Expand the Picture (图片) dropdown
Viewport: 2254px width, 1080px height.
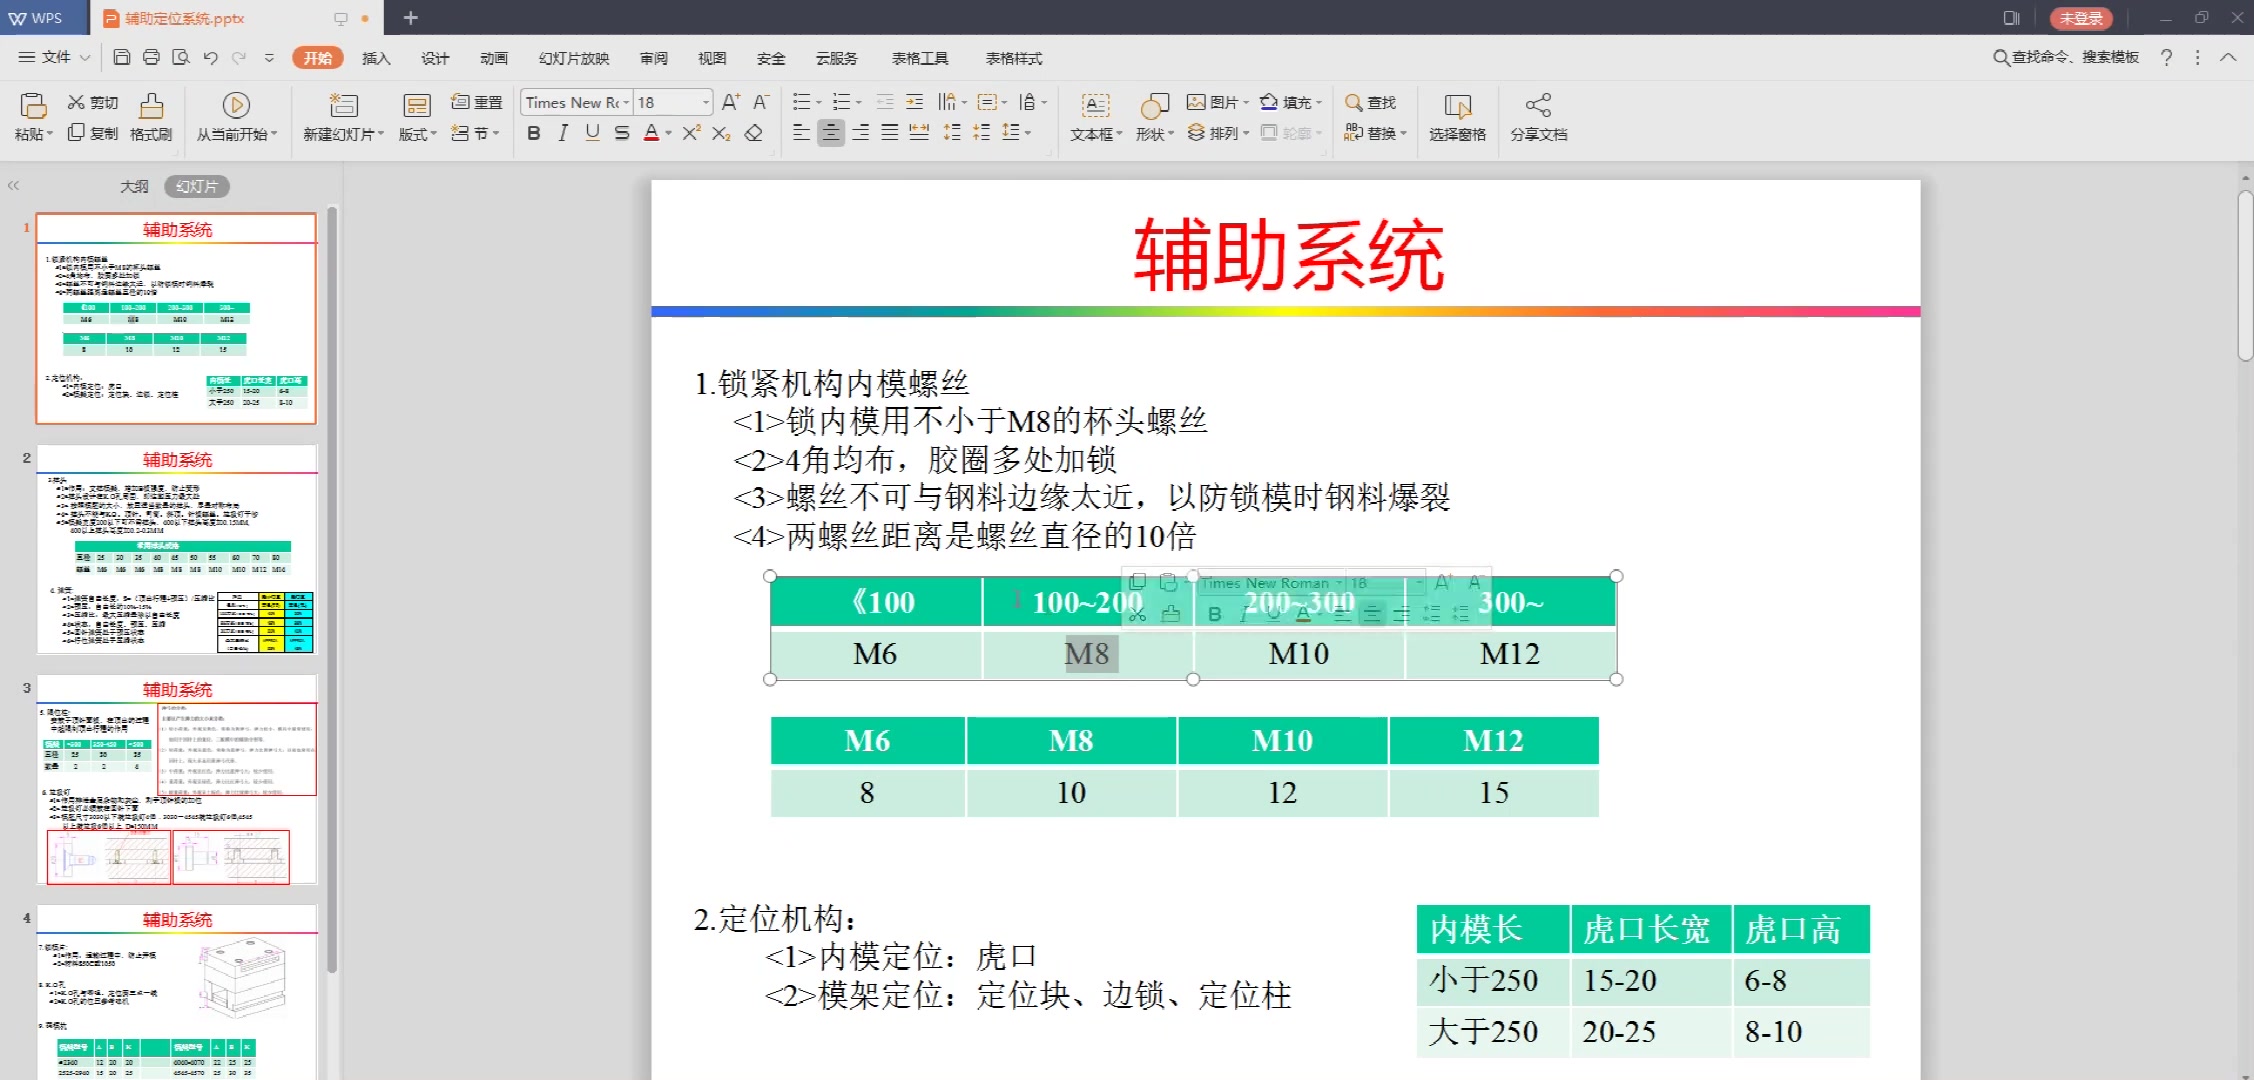(x=1218, y=102)
